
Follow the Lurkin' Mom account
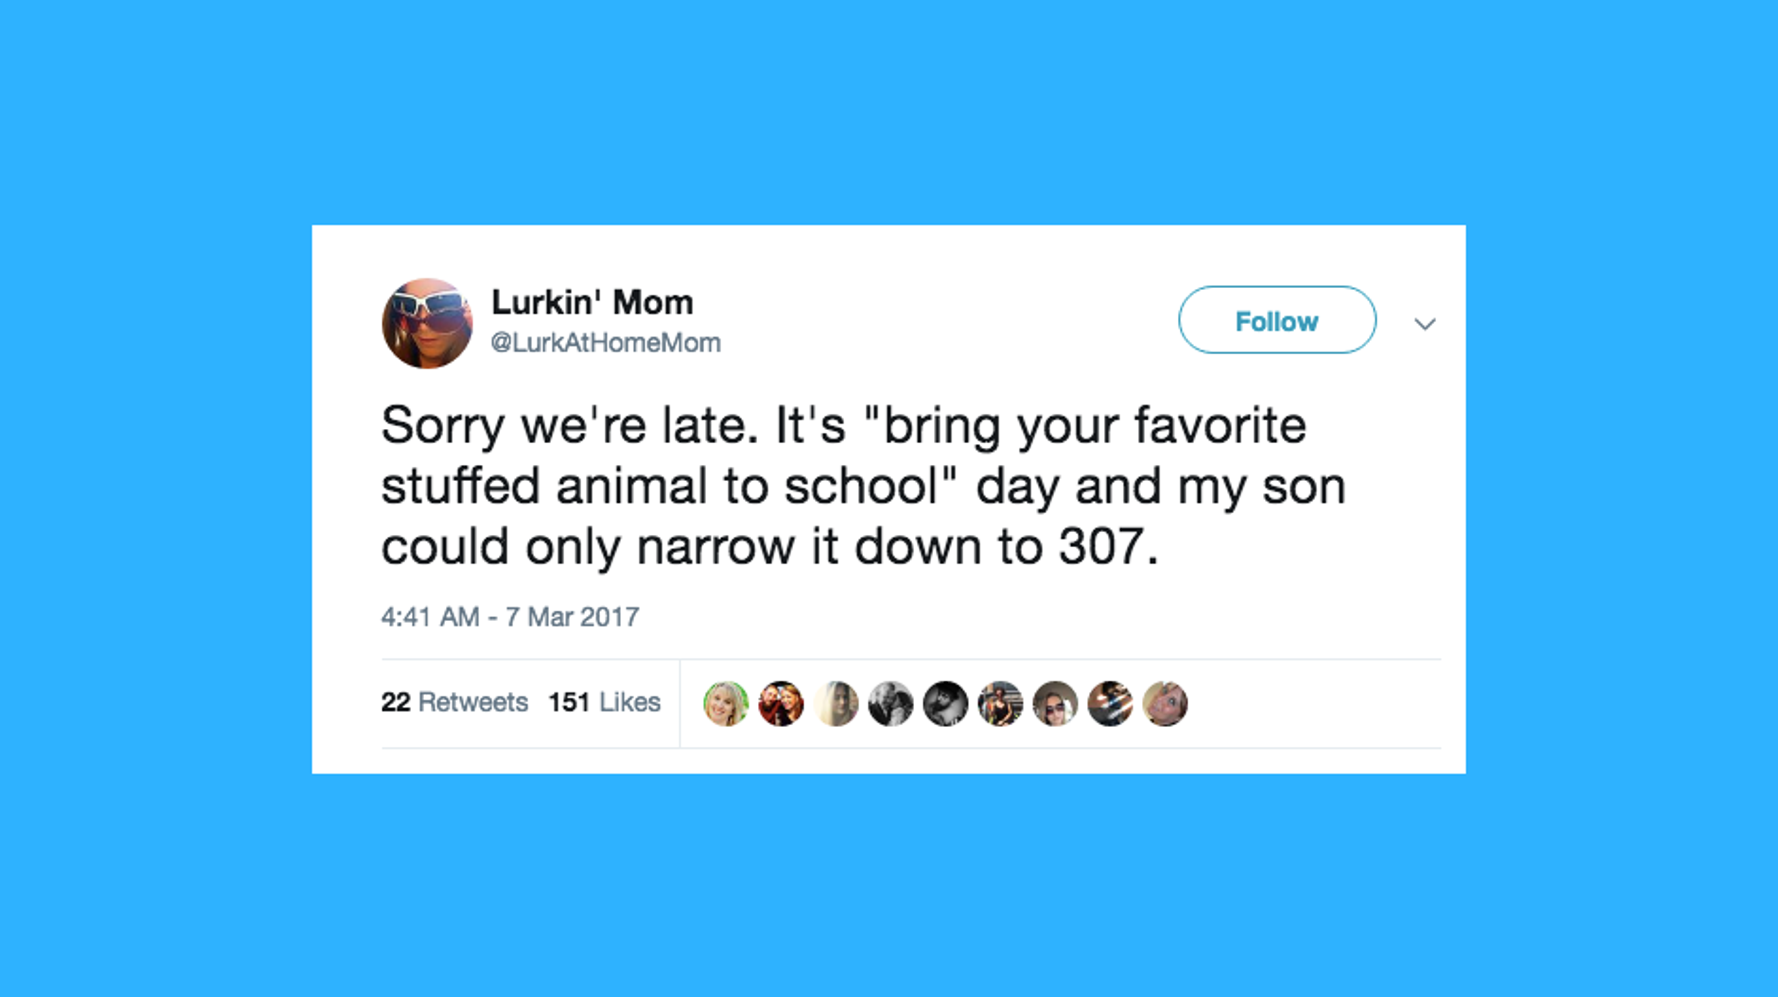click(1277, 321)
